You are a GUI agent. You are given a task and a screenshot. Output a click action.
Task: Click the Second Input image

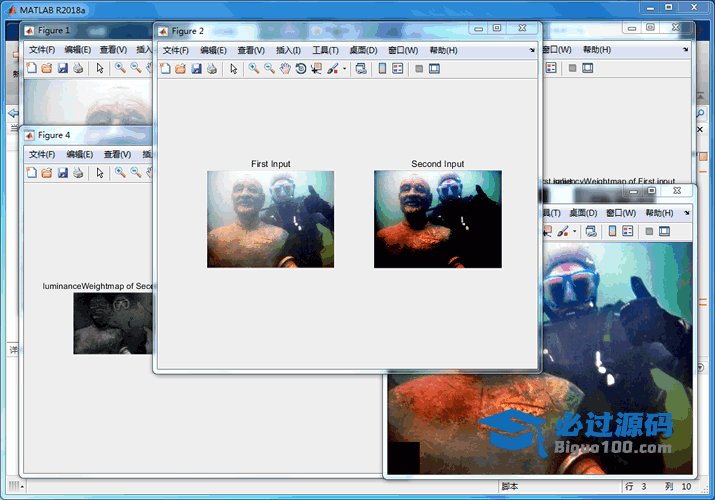point(437,219)
